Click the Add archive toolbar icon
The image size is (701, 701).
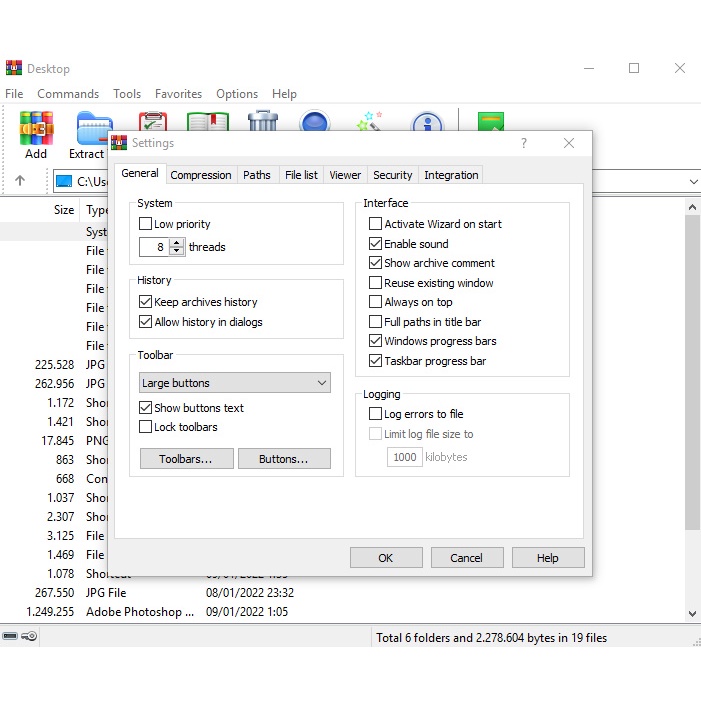36,128
